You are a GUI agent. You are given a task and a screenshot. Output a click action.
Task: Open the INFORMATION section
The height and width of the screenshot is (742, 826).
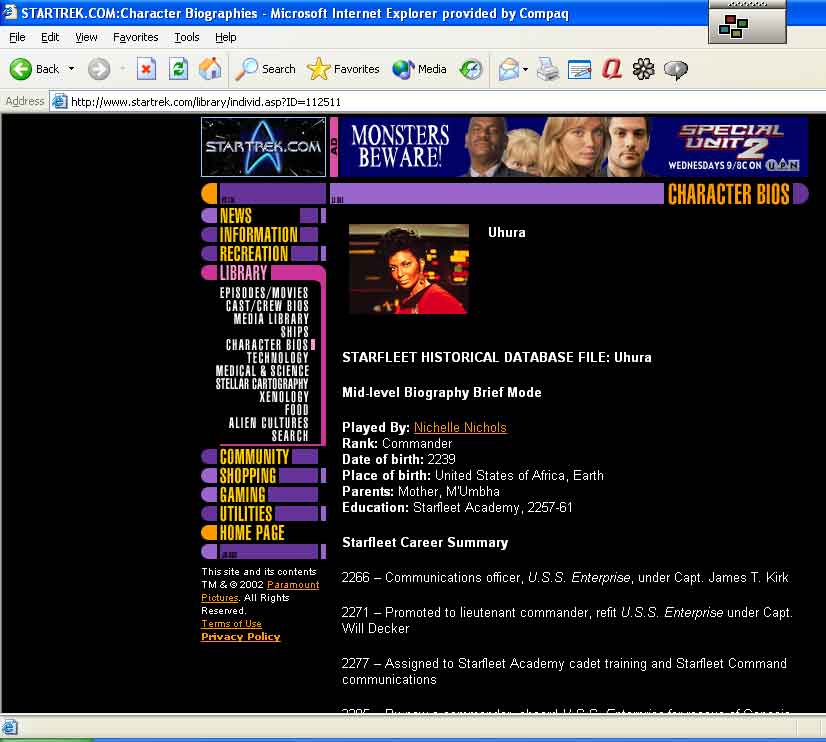(x=259, y=235)
